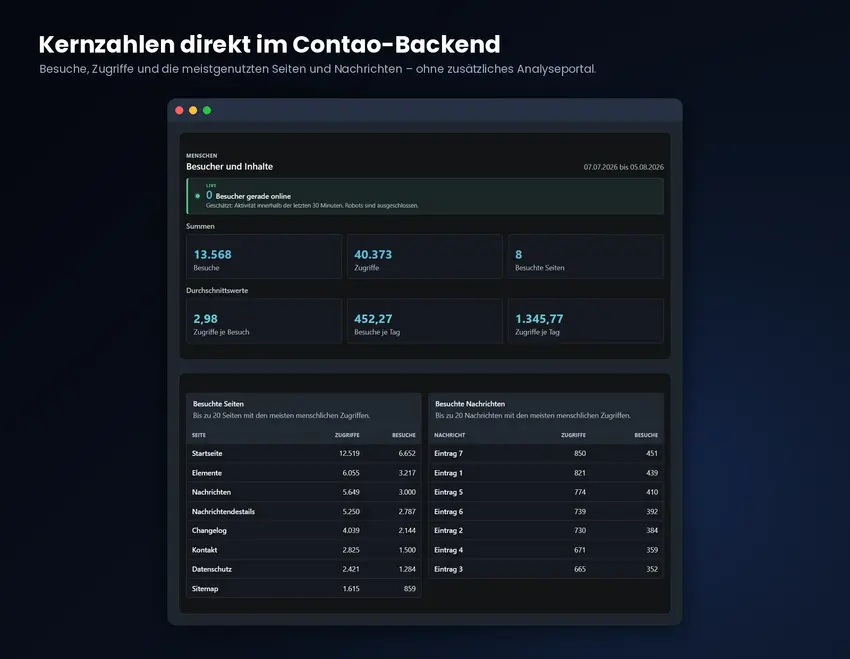
Task: Click the 859 Besuche value for Sitemap
Action: [410, 589]
